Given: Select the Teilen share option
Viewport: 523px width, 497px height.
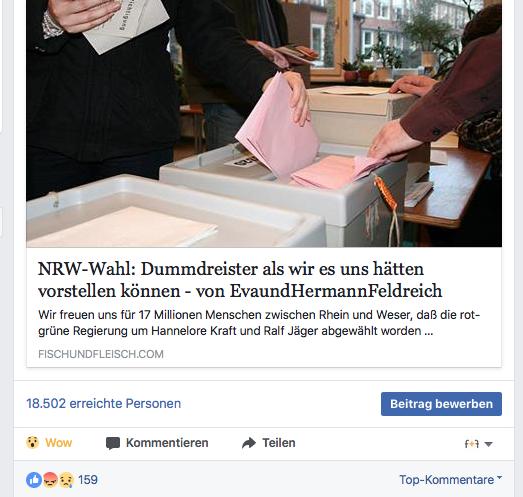Looking at the screenshot, I should [269, 443].
